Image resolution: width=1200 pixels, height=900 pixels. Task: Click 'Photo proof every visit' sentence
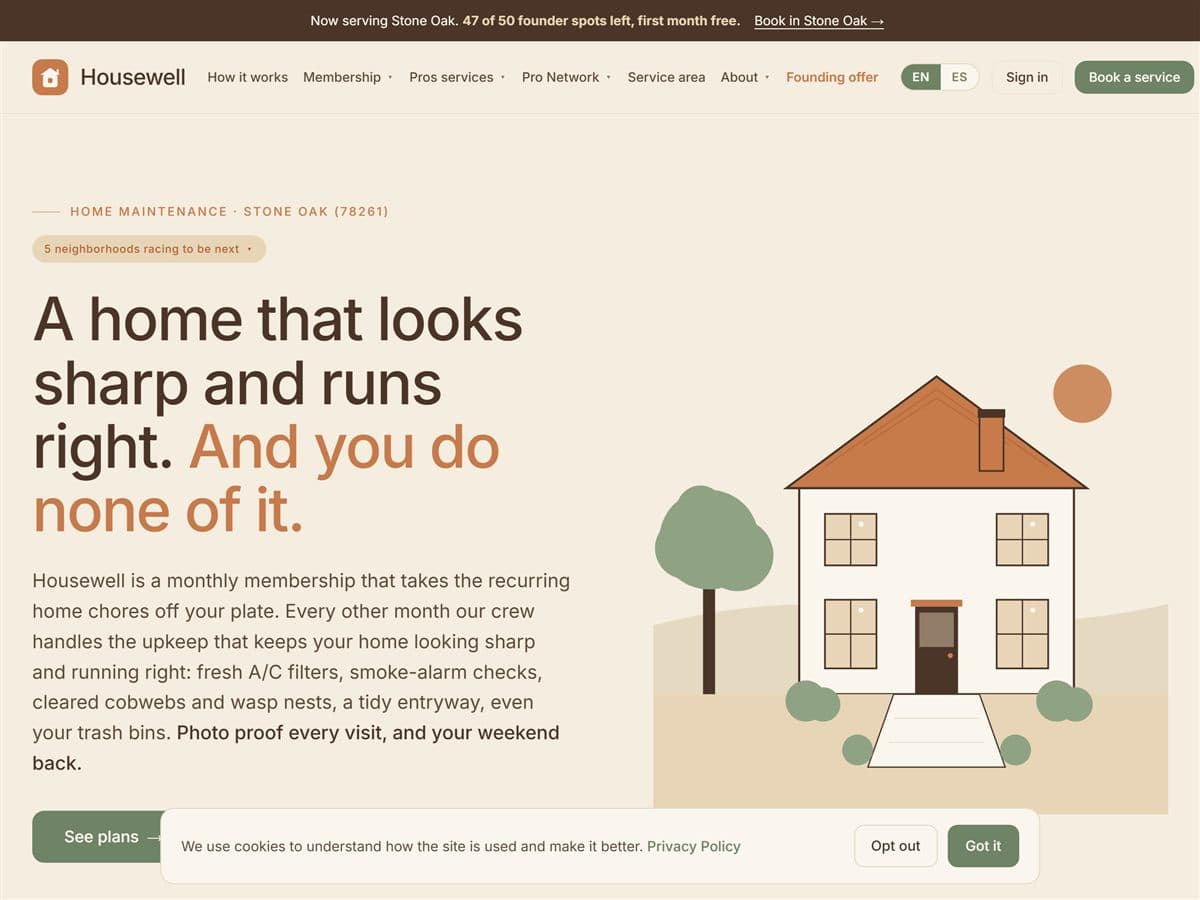(x=295, y=748)
